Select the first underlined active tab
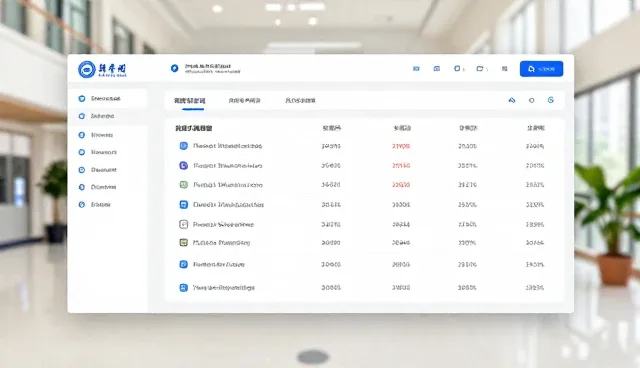The width and height of the screenshot is (640, 368). pyautogui.click(x=190, y=101)
